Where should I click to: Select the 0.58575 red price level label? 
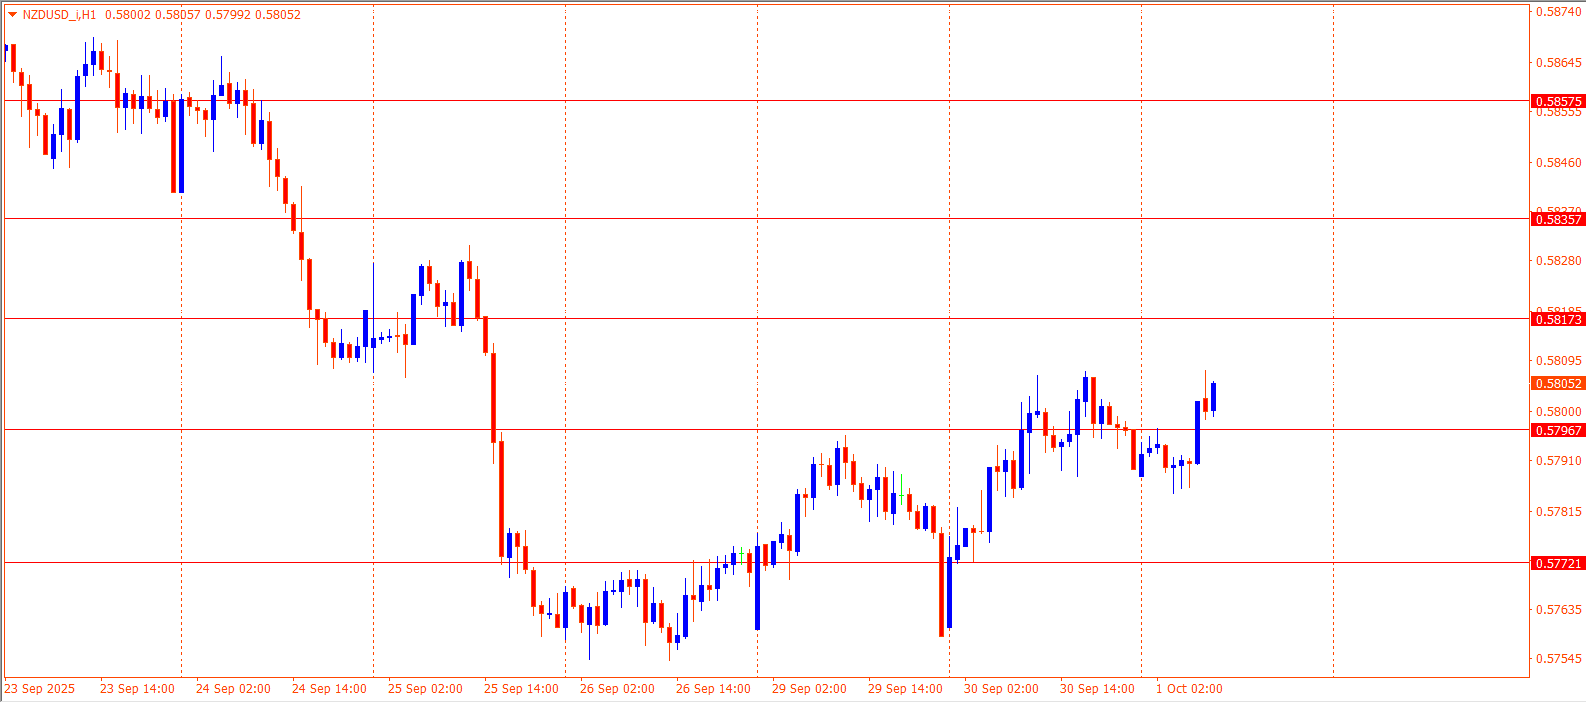tap(1558, 101)
